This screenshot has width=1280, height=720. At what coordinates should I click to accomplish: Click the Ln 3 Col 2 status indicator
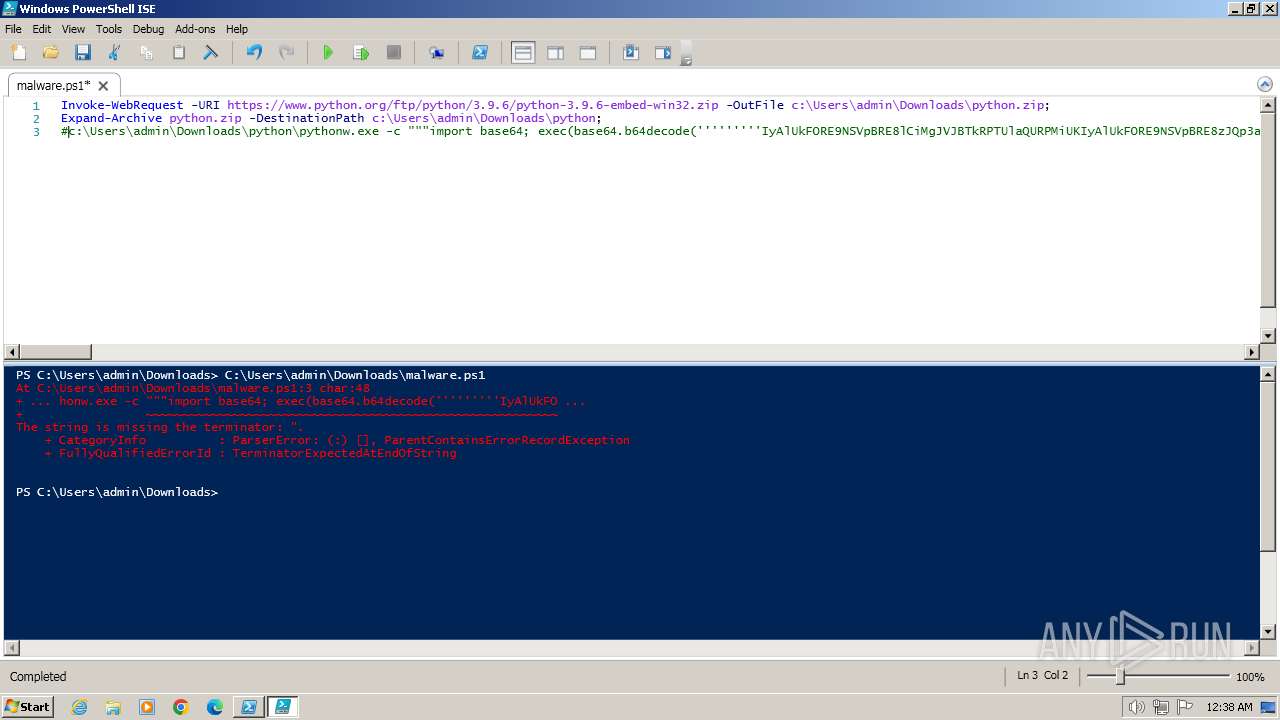[1042, 676]
